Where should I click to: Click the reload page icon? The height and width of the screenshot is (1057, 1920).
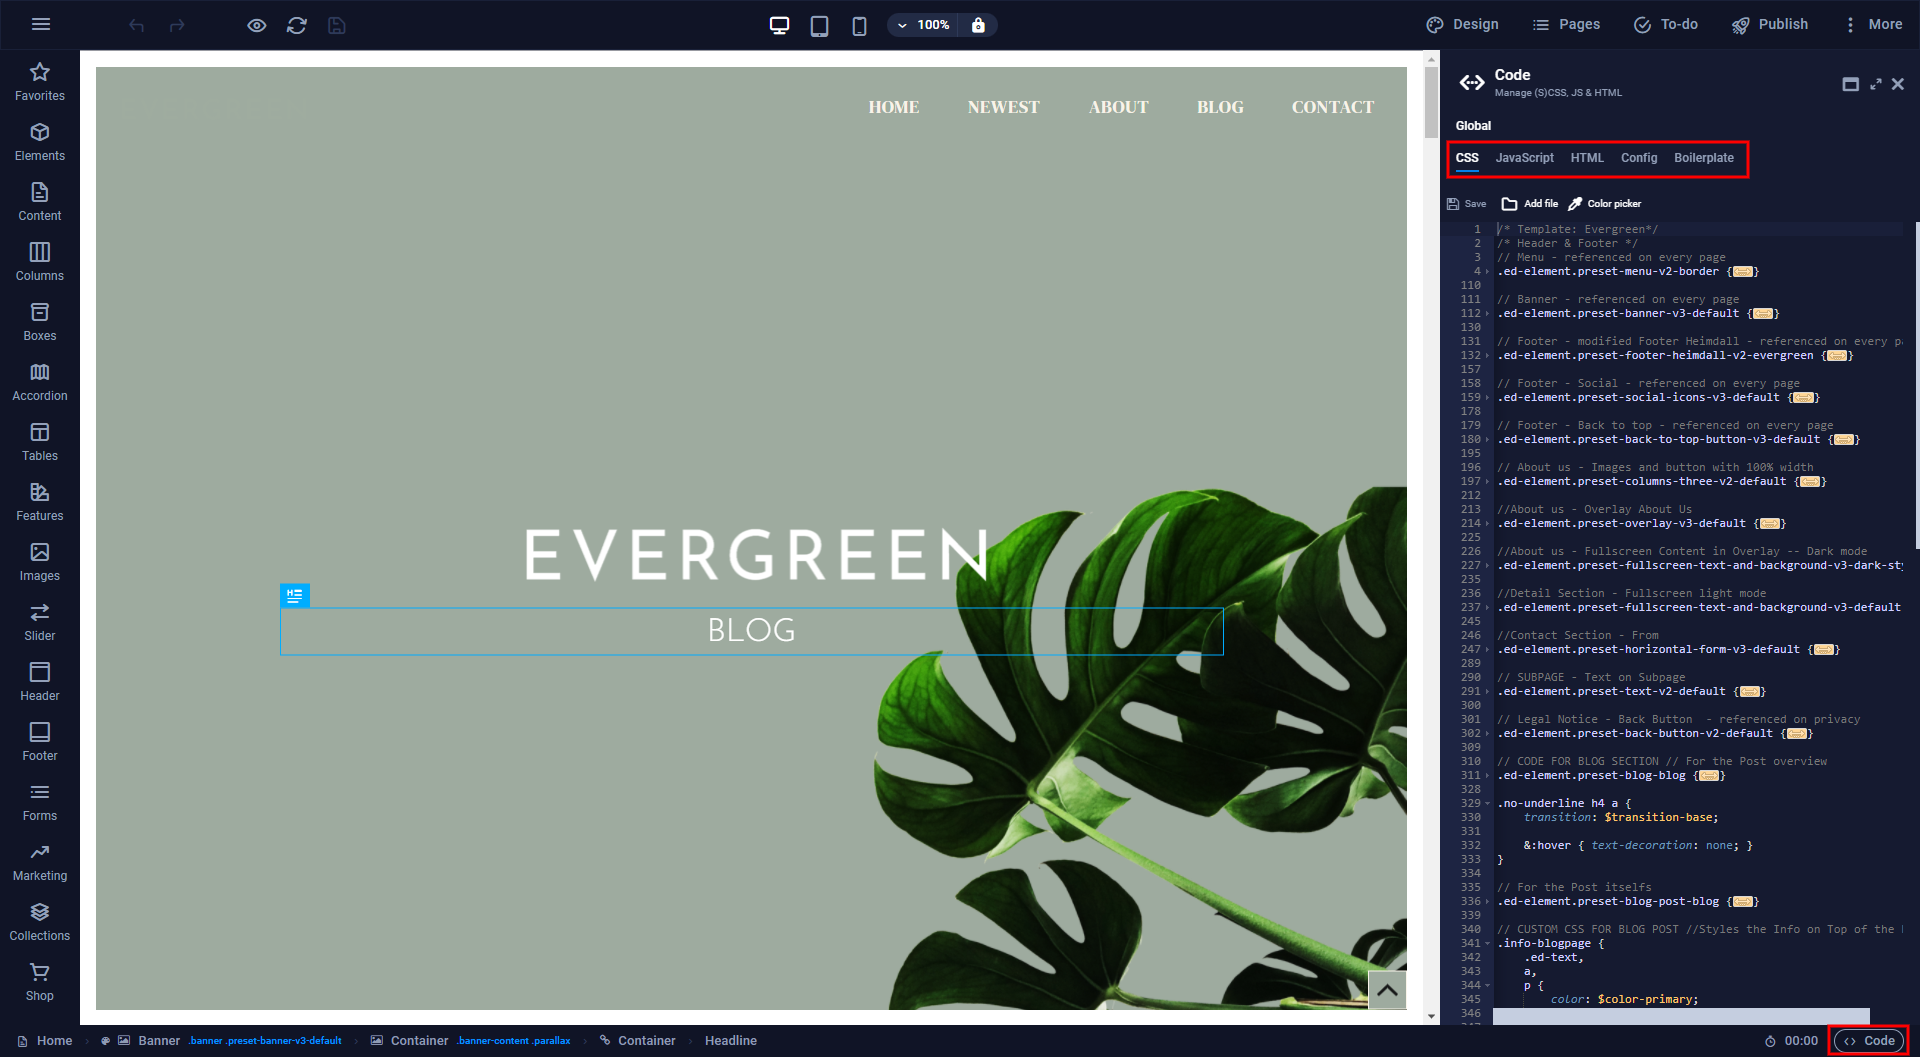coord(296,25)
